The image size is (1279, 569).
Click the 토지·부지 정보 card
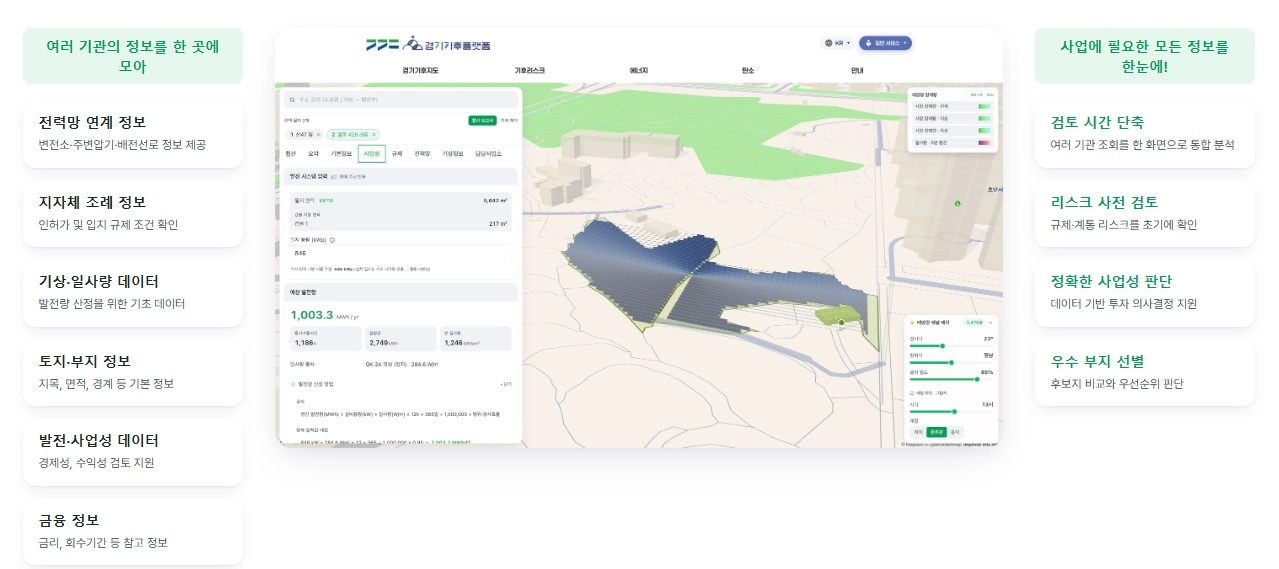133,372
